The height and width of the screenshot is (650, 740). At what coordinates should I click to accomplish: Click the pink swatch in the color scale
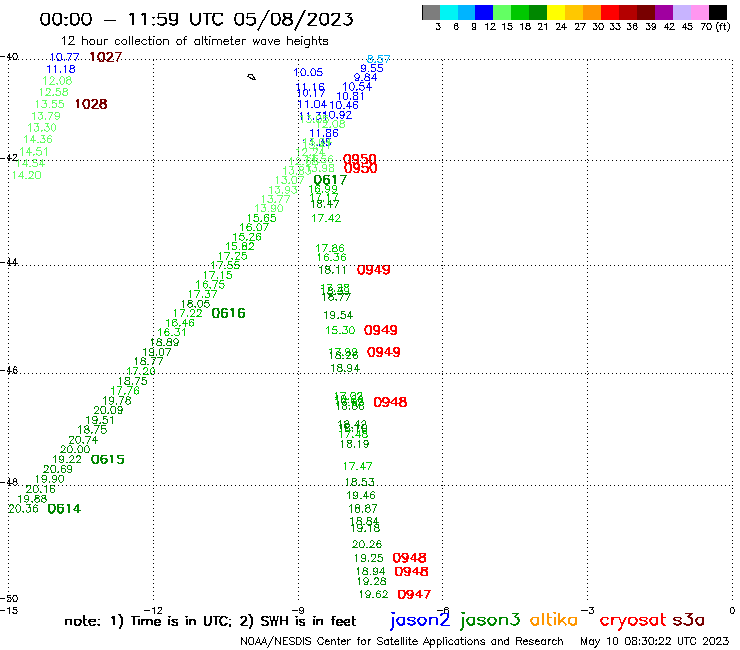(x=699, y=12)
